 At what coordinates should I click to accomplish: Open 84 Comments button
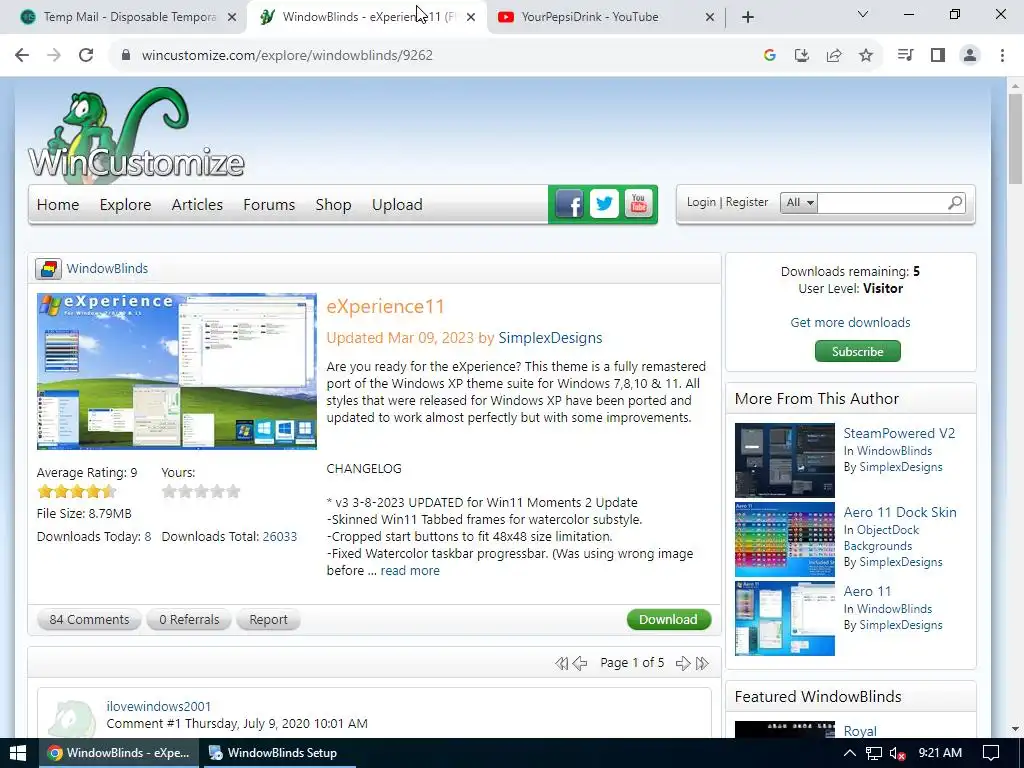pyautogui.click(x=89, y=620)
